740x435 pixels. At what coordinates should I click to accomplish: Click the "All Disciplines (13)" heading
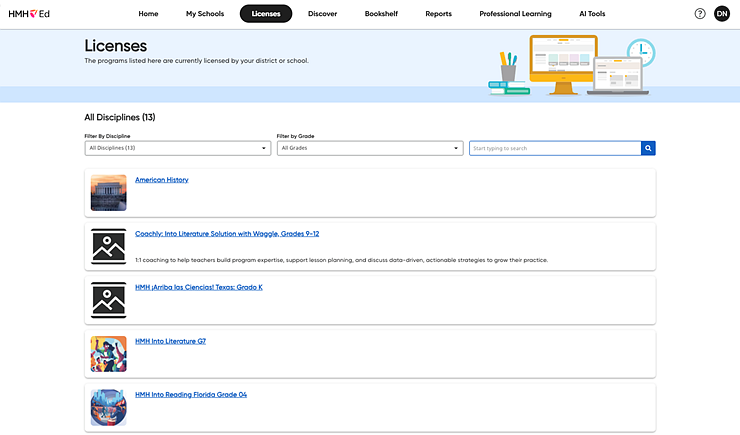pos(120,117)
